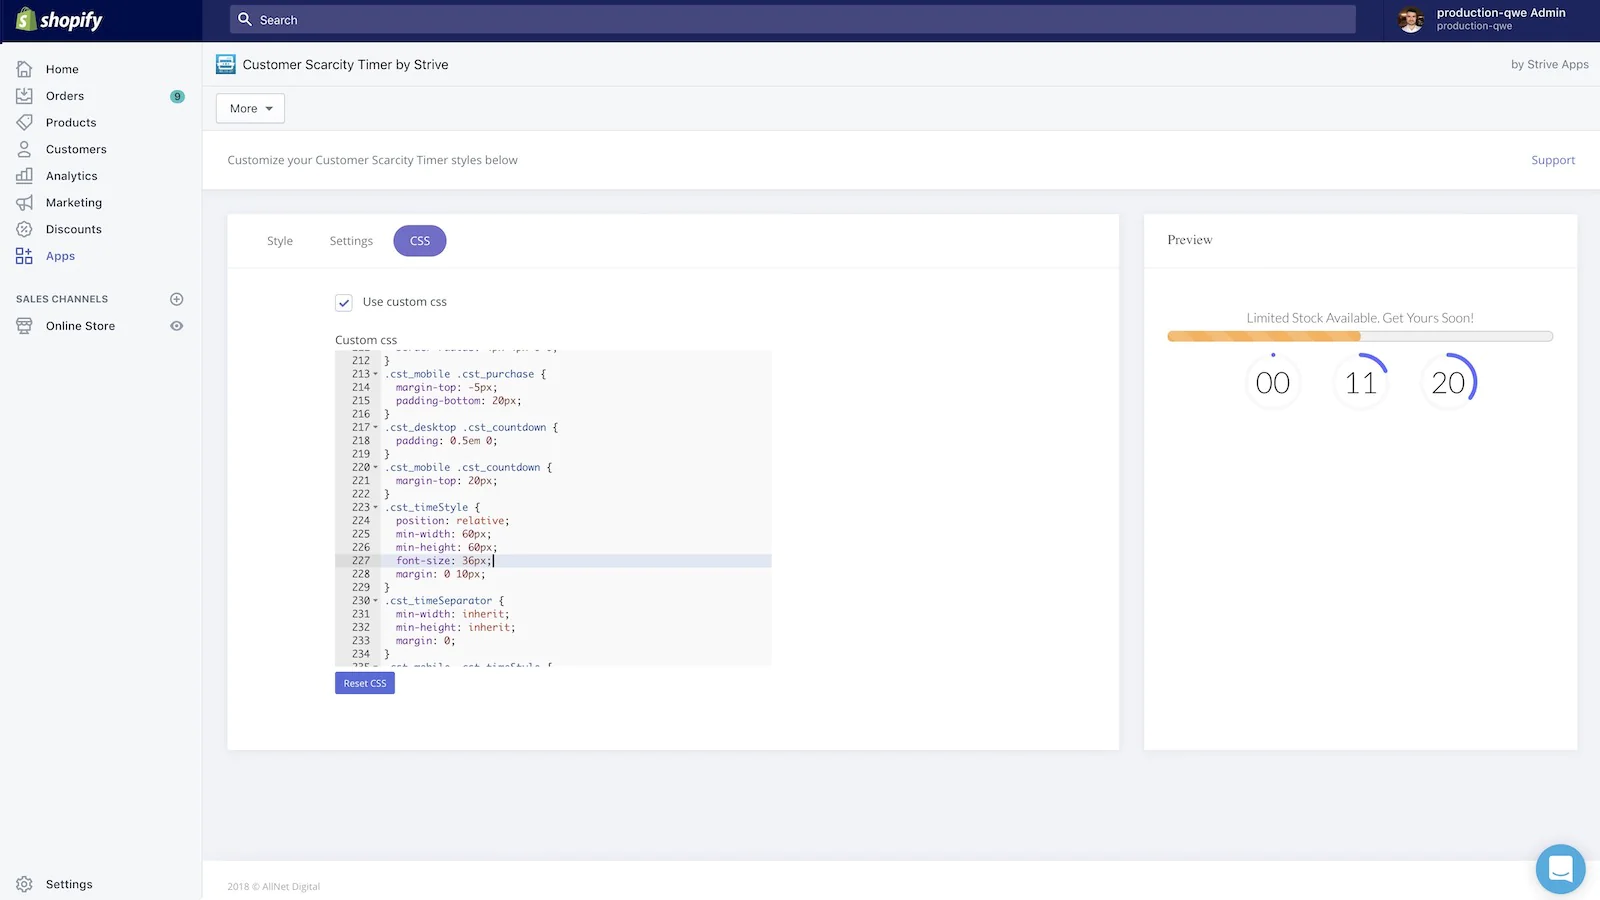Click the Products tag icon
Image resolution: width=1600 pixels, height=900 pixels.
(x=25, y=122)
